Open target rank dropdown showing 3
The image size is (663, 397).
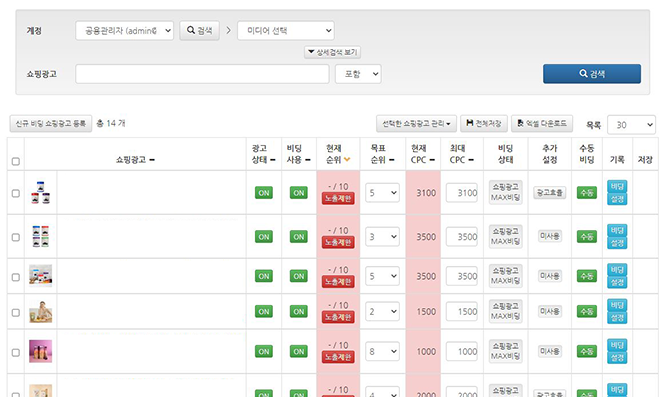tap(382, 237)
